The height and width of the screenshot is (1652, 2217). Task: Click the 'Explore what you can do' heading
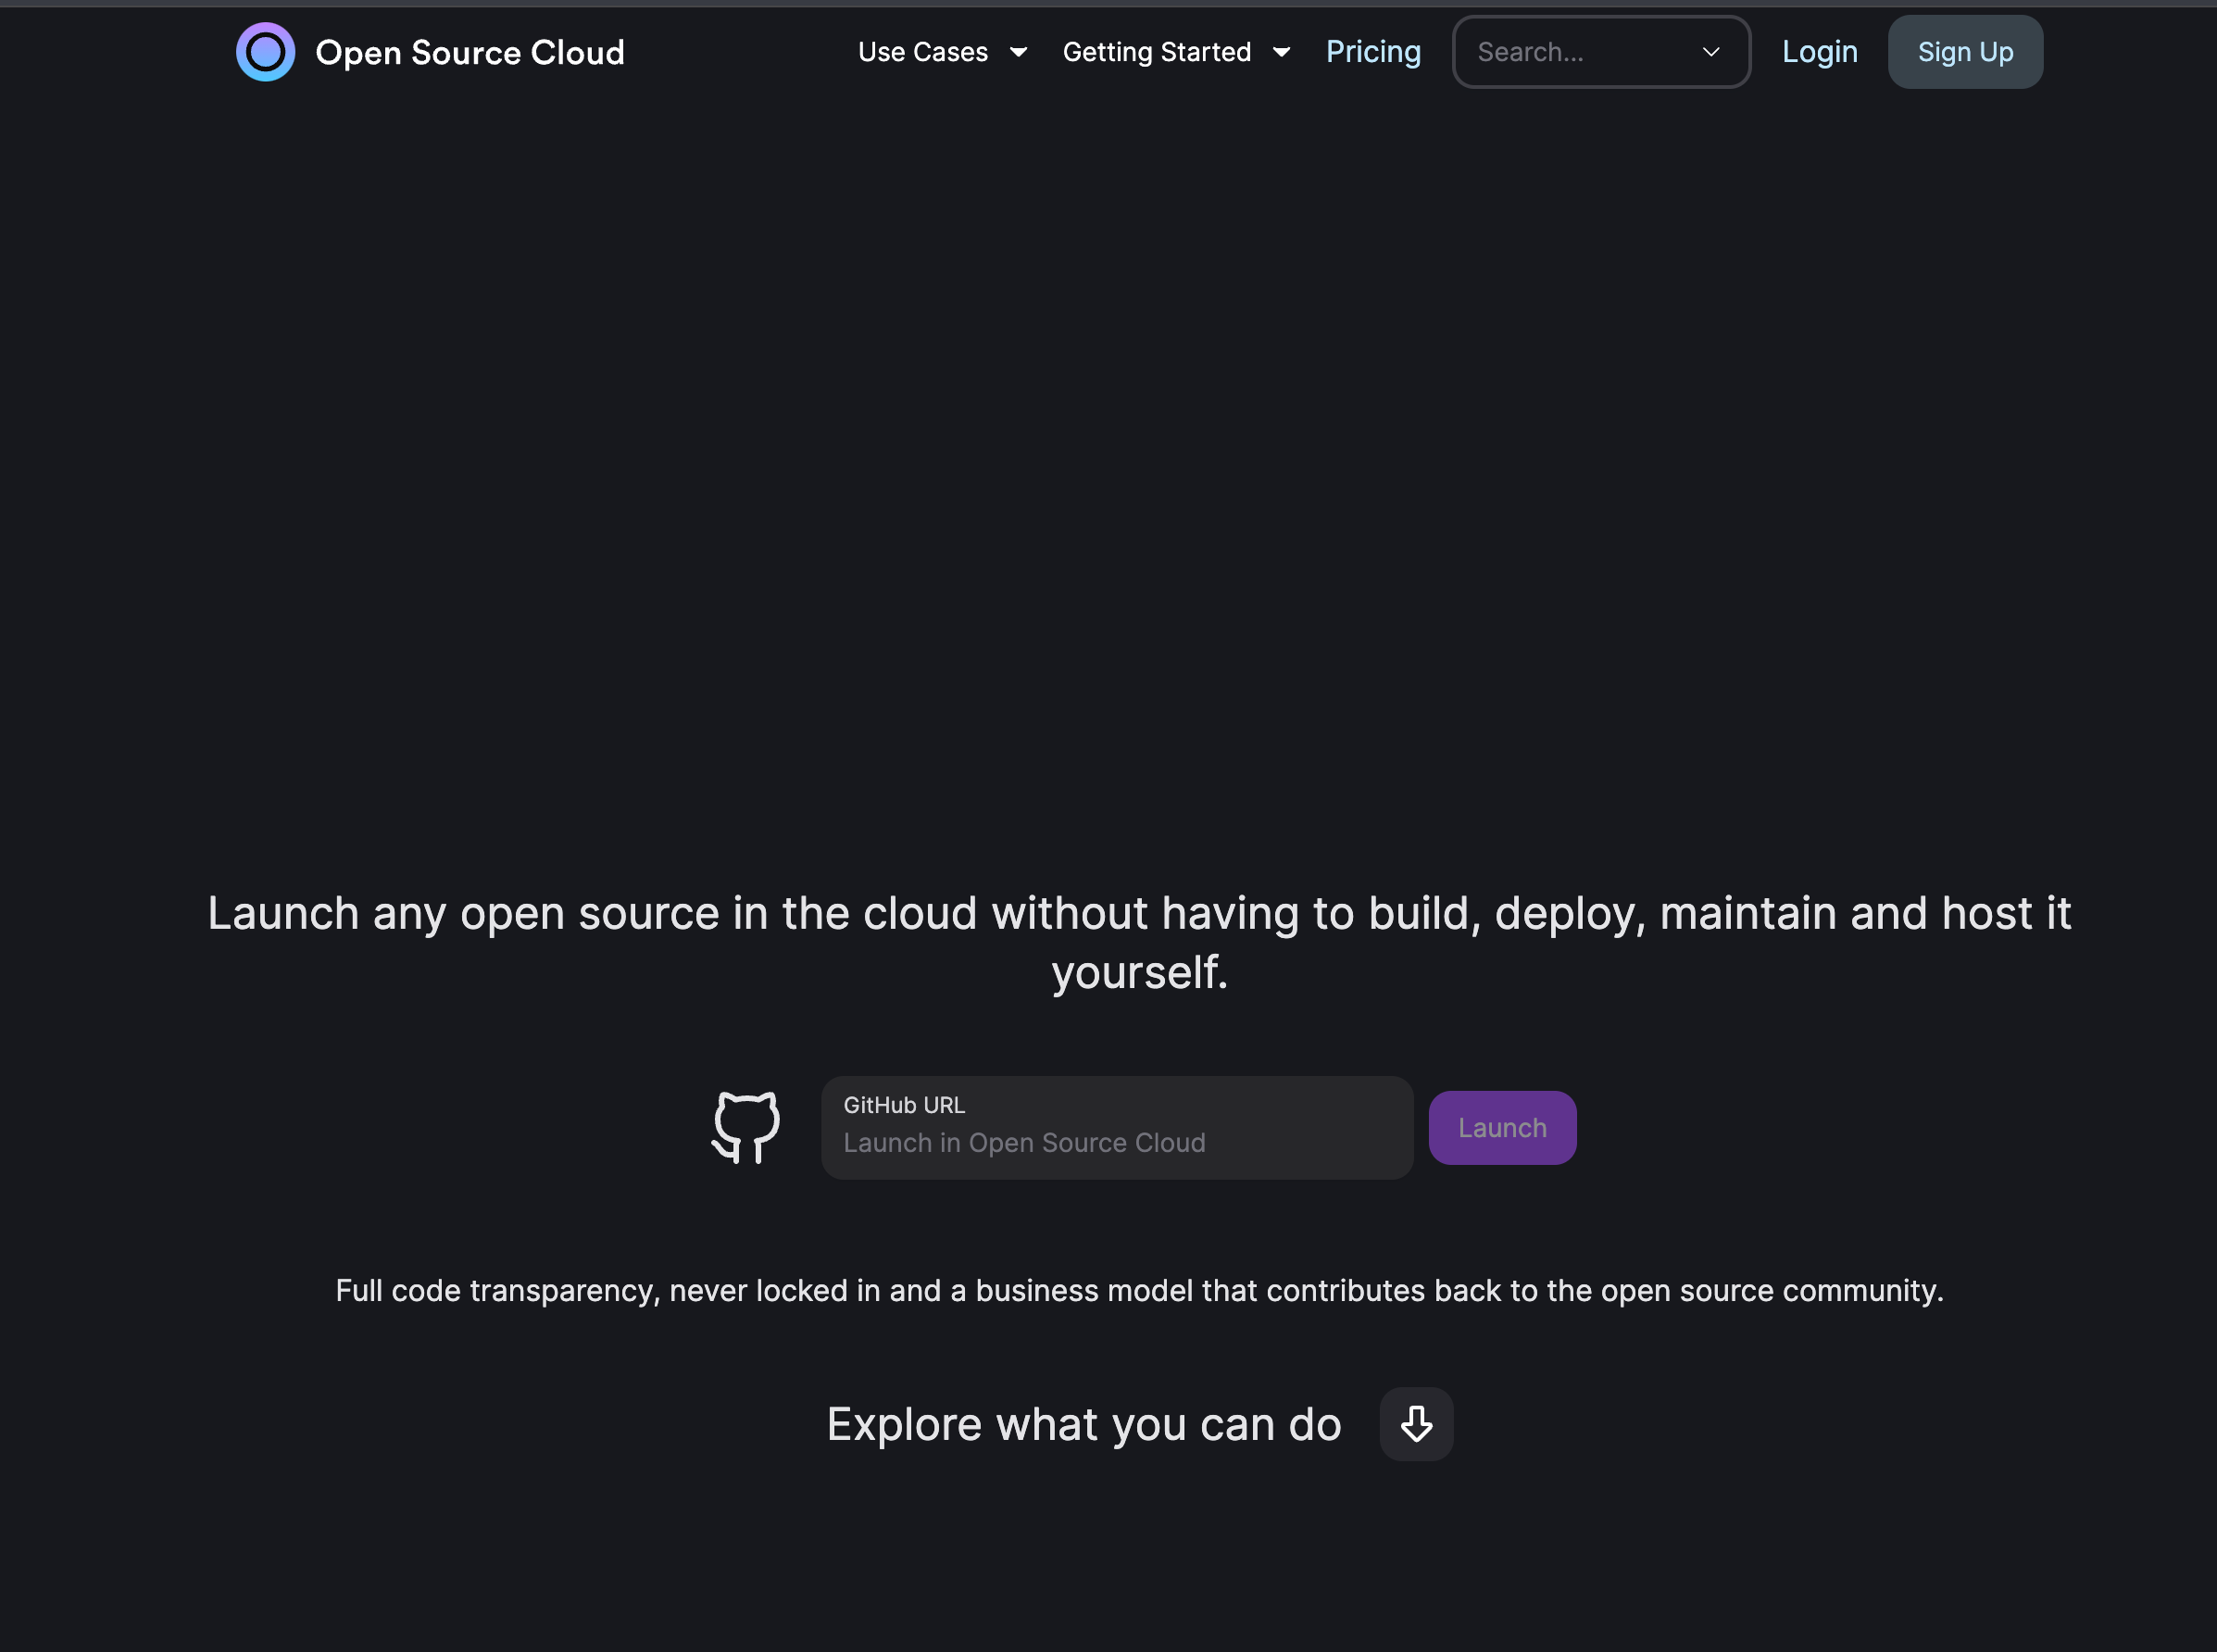tap(1084, 1424)
